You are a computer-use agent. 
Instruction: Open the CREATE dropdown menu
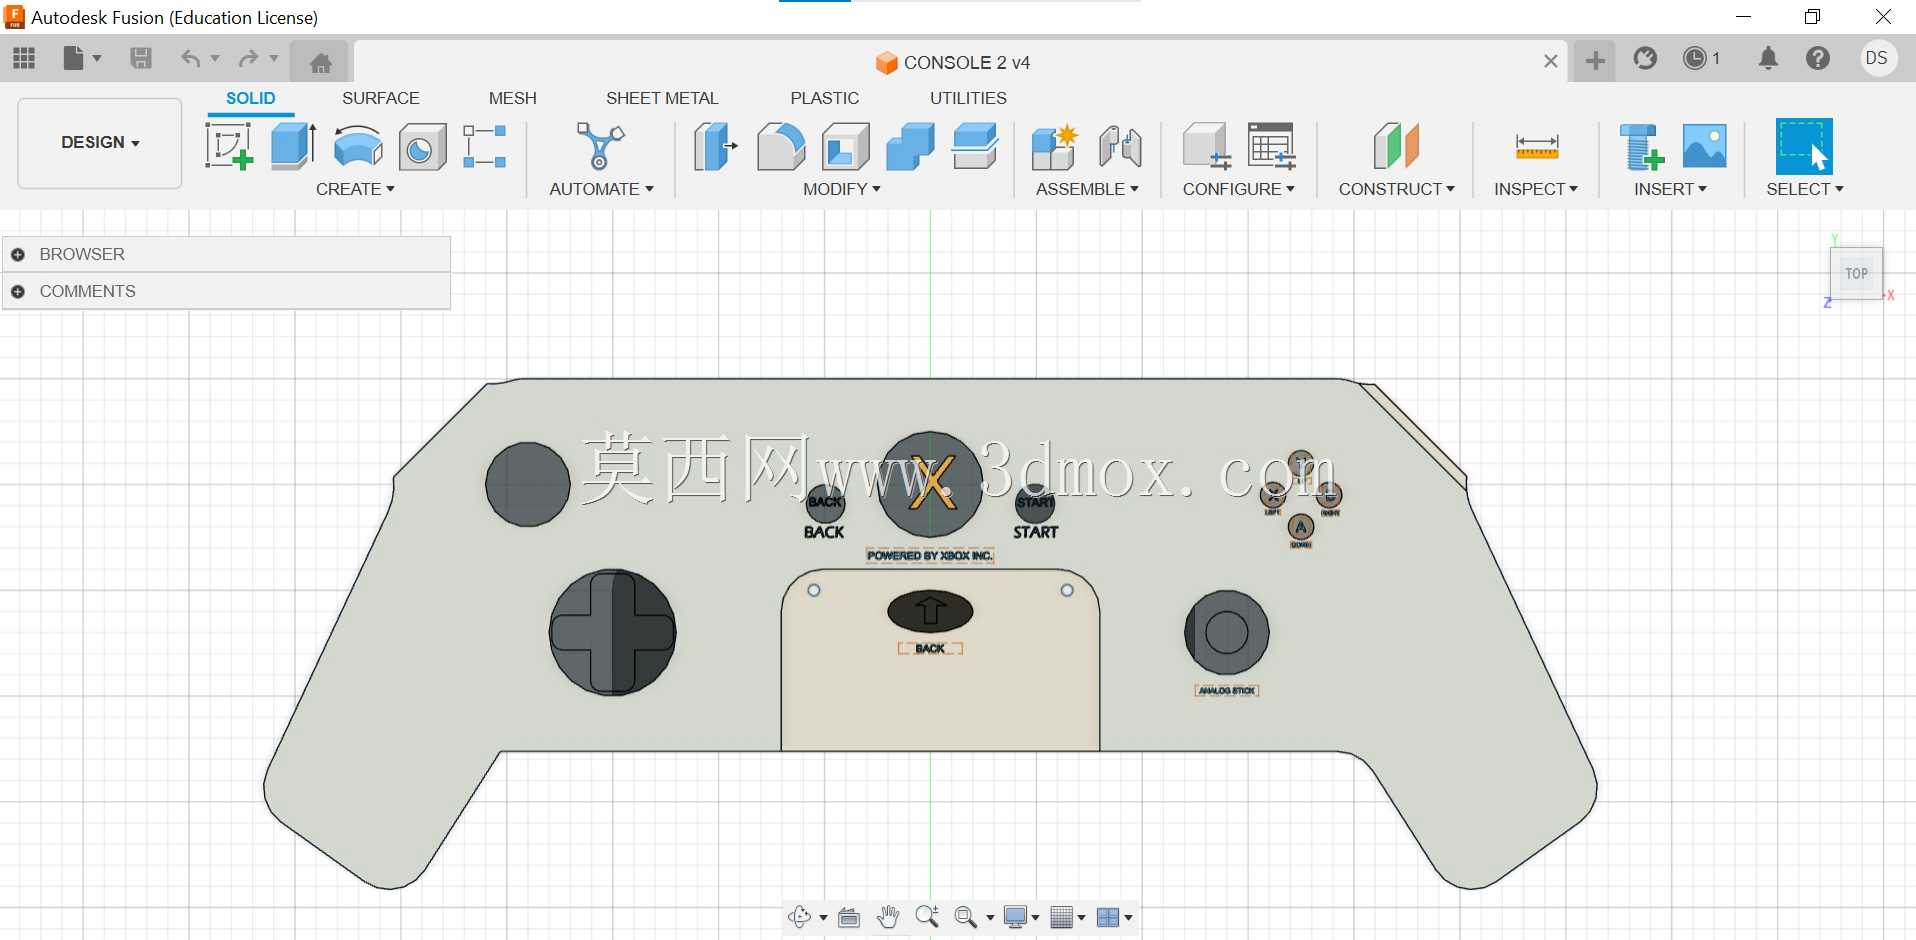[x=355, y=189]
